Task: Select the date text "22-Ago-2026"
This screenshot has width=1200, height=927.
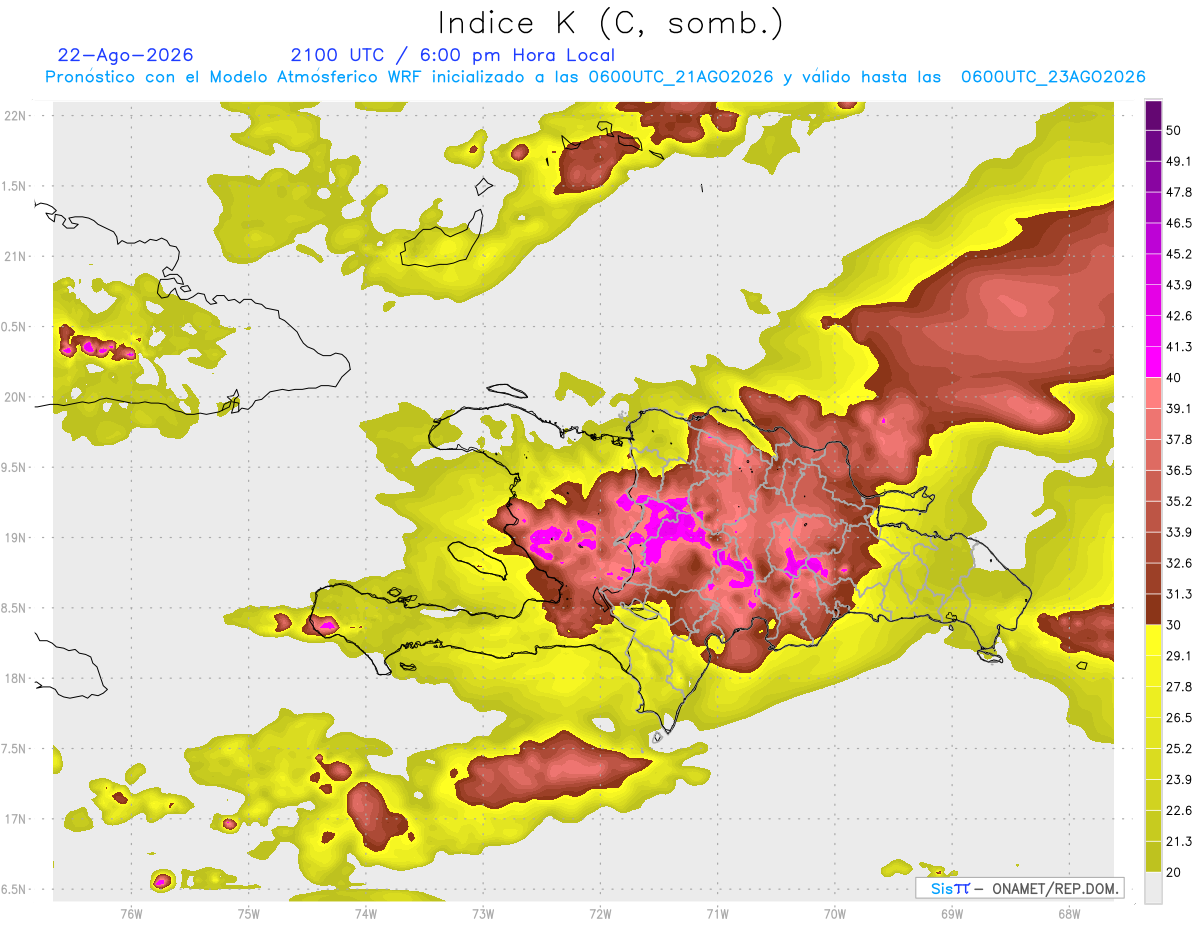Action: click(126, 55)
